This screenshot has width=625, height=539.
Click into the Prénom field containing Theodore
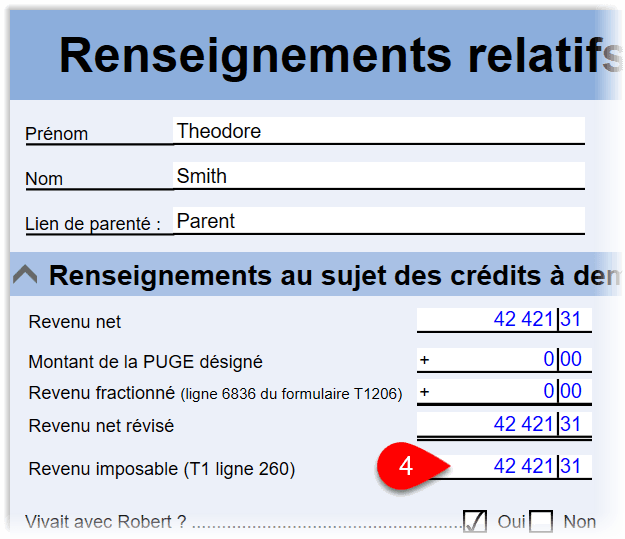click(378, 131)
